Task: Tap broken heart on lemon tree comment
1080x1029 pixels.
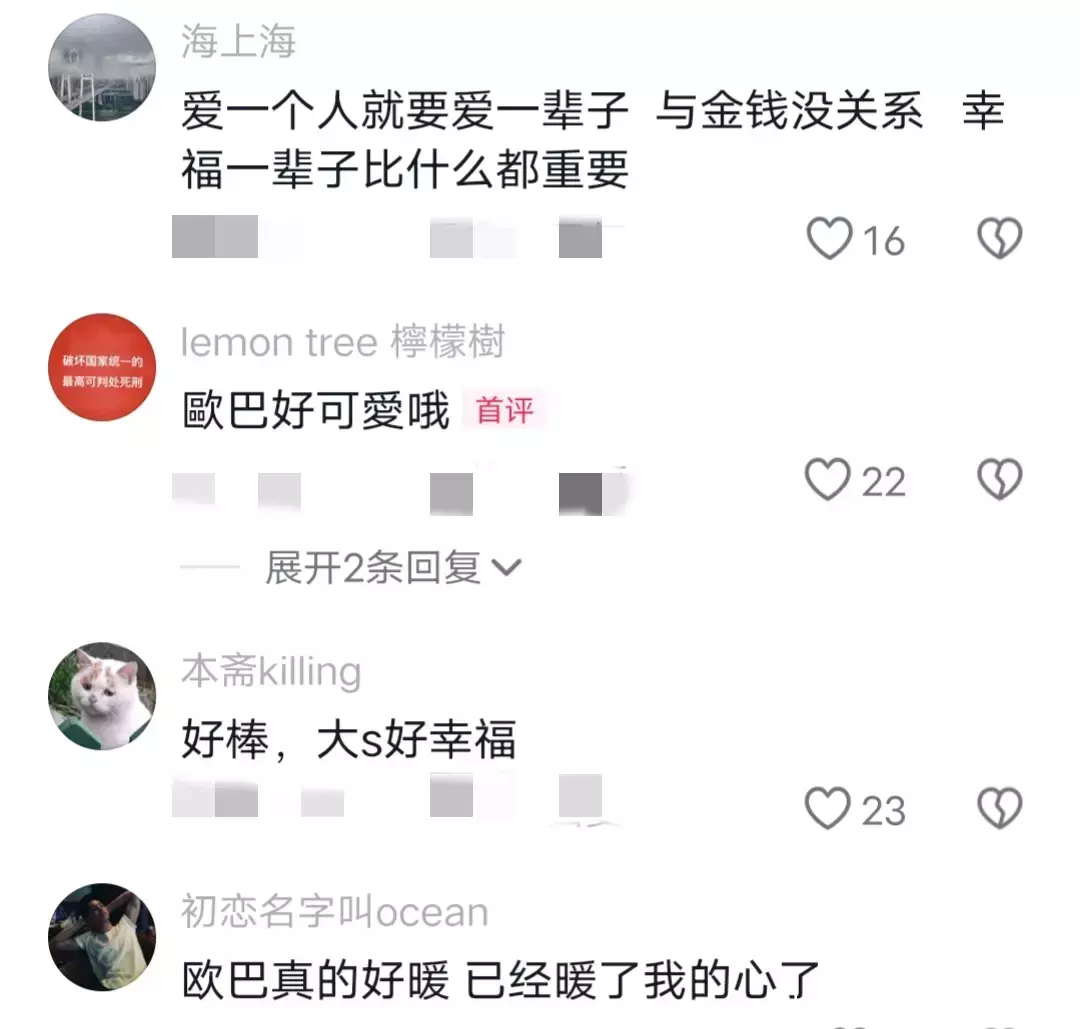Action: point(999,479)
